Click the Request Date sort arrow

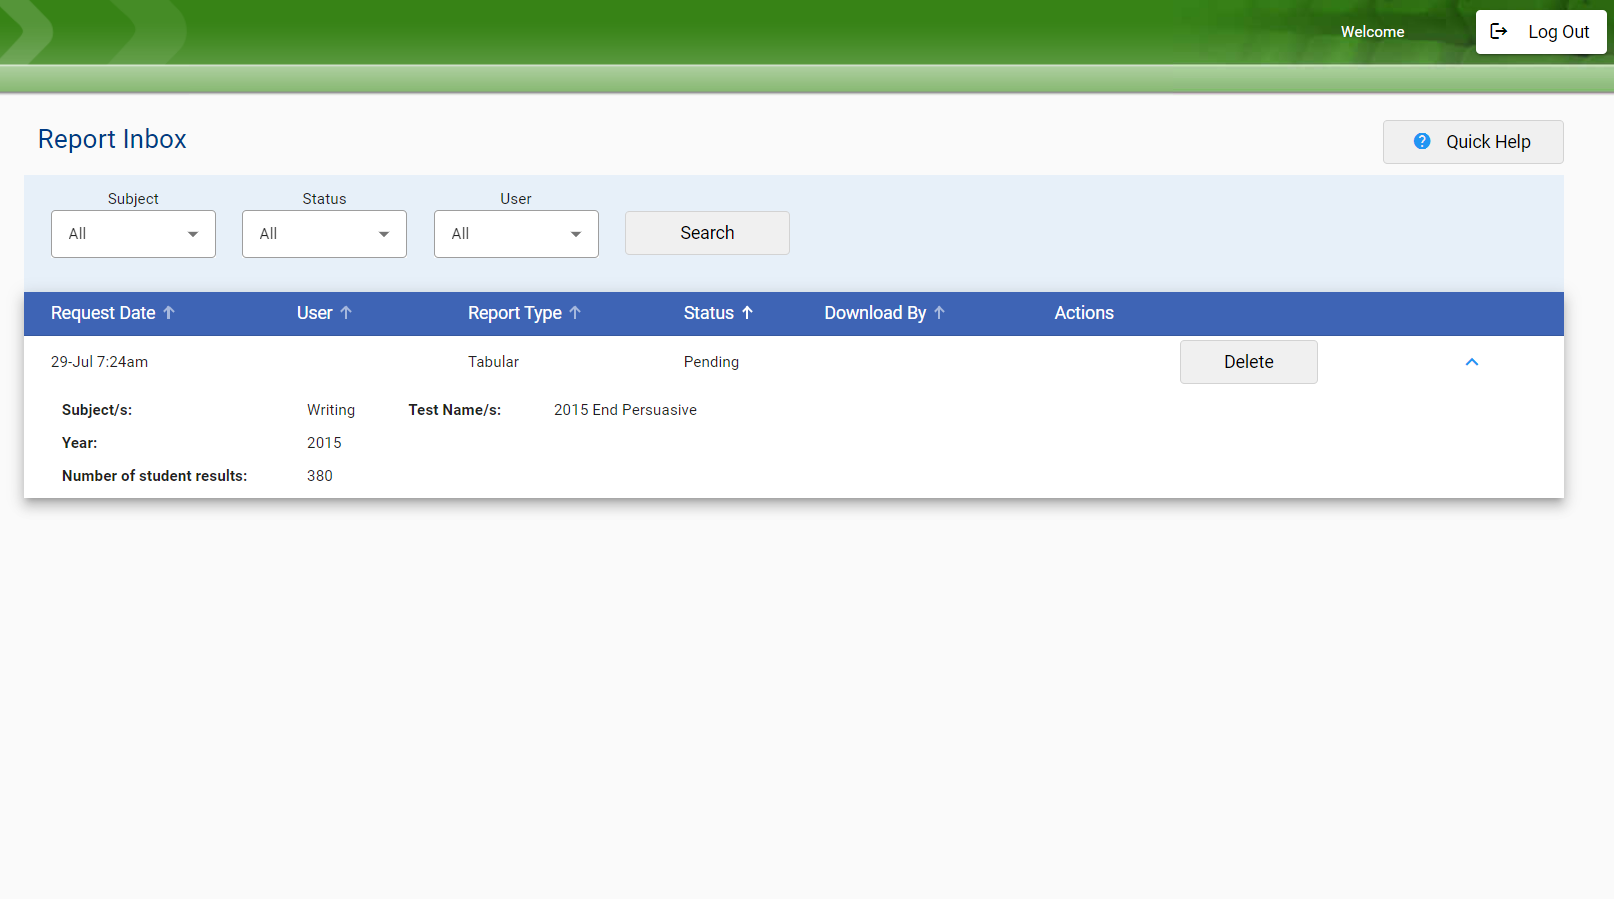(169, 313)
